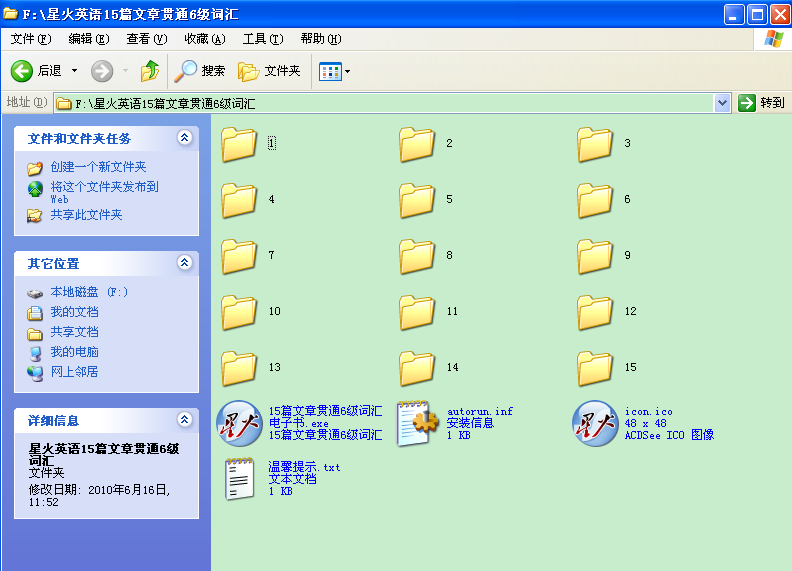792x571 pixels.
Task: Click 创建一个新文件夹 link
Action: pyautogui.click(x=98, y=167)
